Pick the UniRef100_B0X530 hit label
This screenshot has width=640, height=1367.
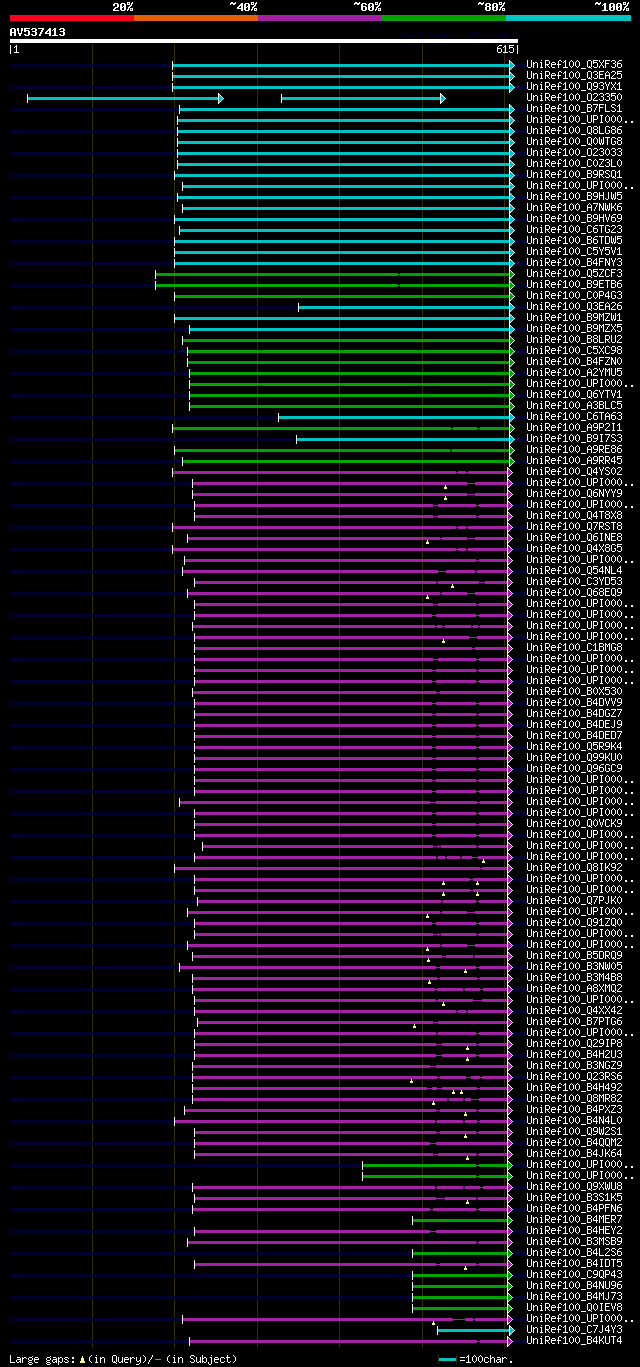(x=574, y=691)
